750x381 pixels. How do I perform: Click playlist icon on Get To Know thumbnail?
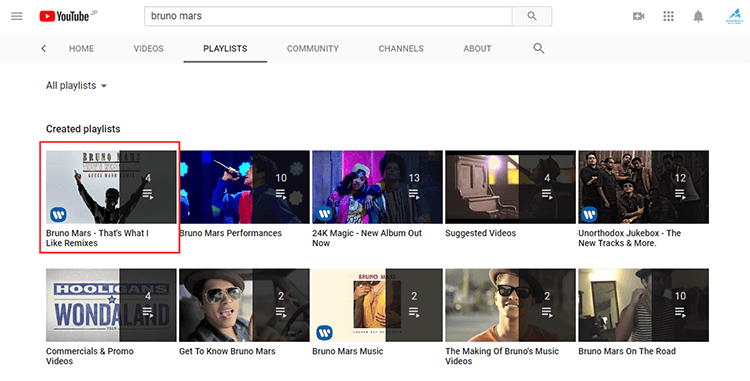pos(281,312)
